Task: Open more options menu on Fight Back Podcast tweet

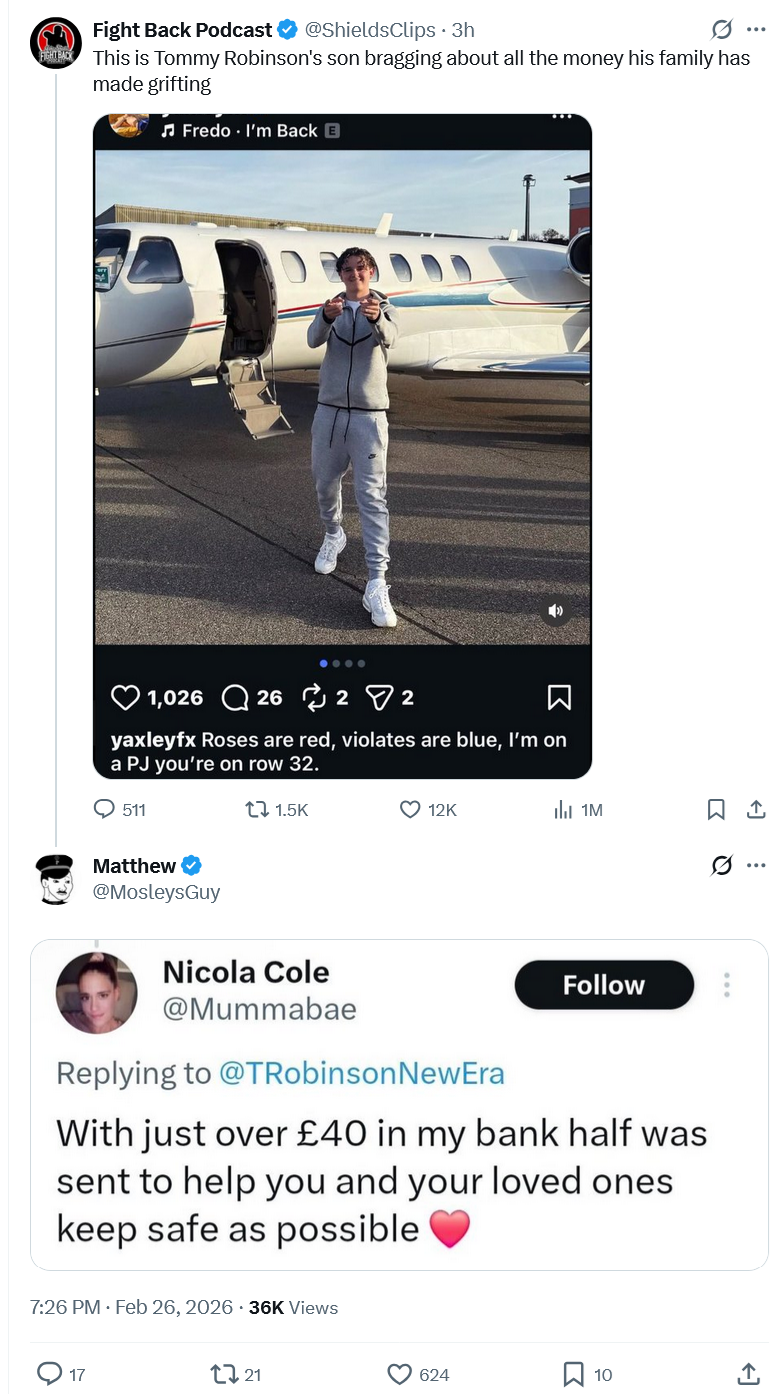Action: point(756,30)
